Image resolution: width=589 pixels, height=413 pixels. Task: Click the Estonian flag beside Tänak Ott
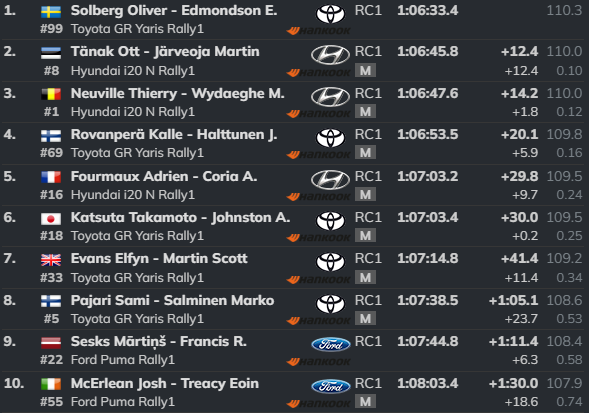51,53
